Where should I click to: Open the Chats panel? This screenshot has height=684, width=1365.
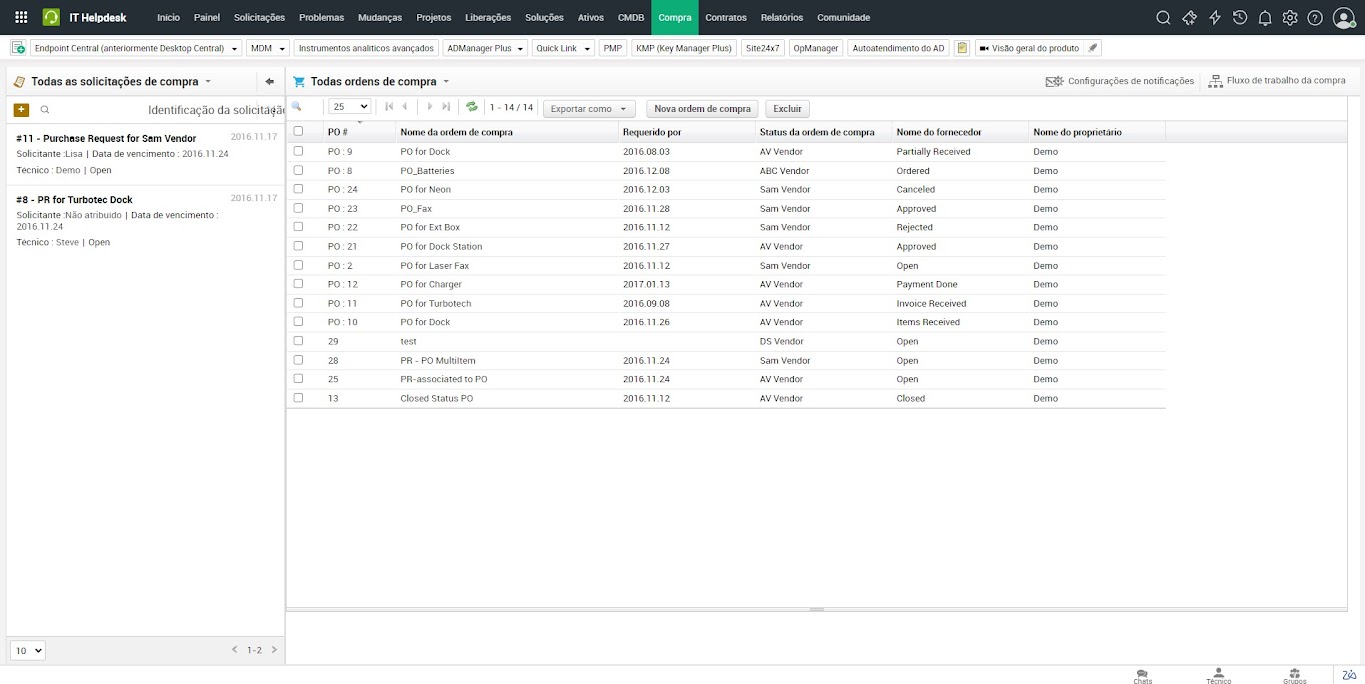(1142, 676)
